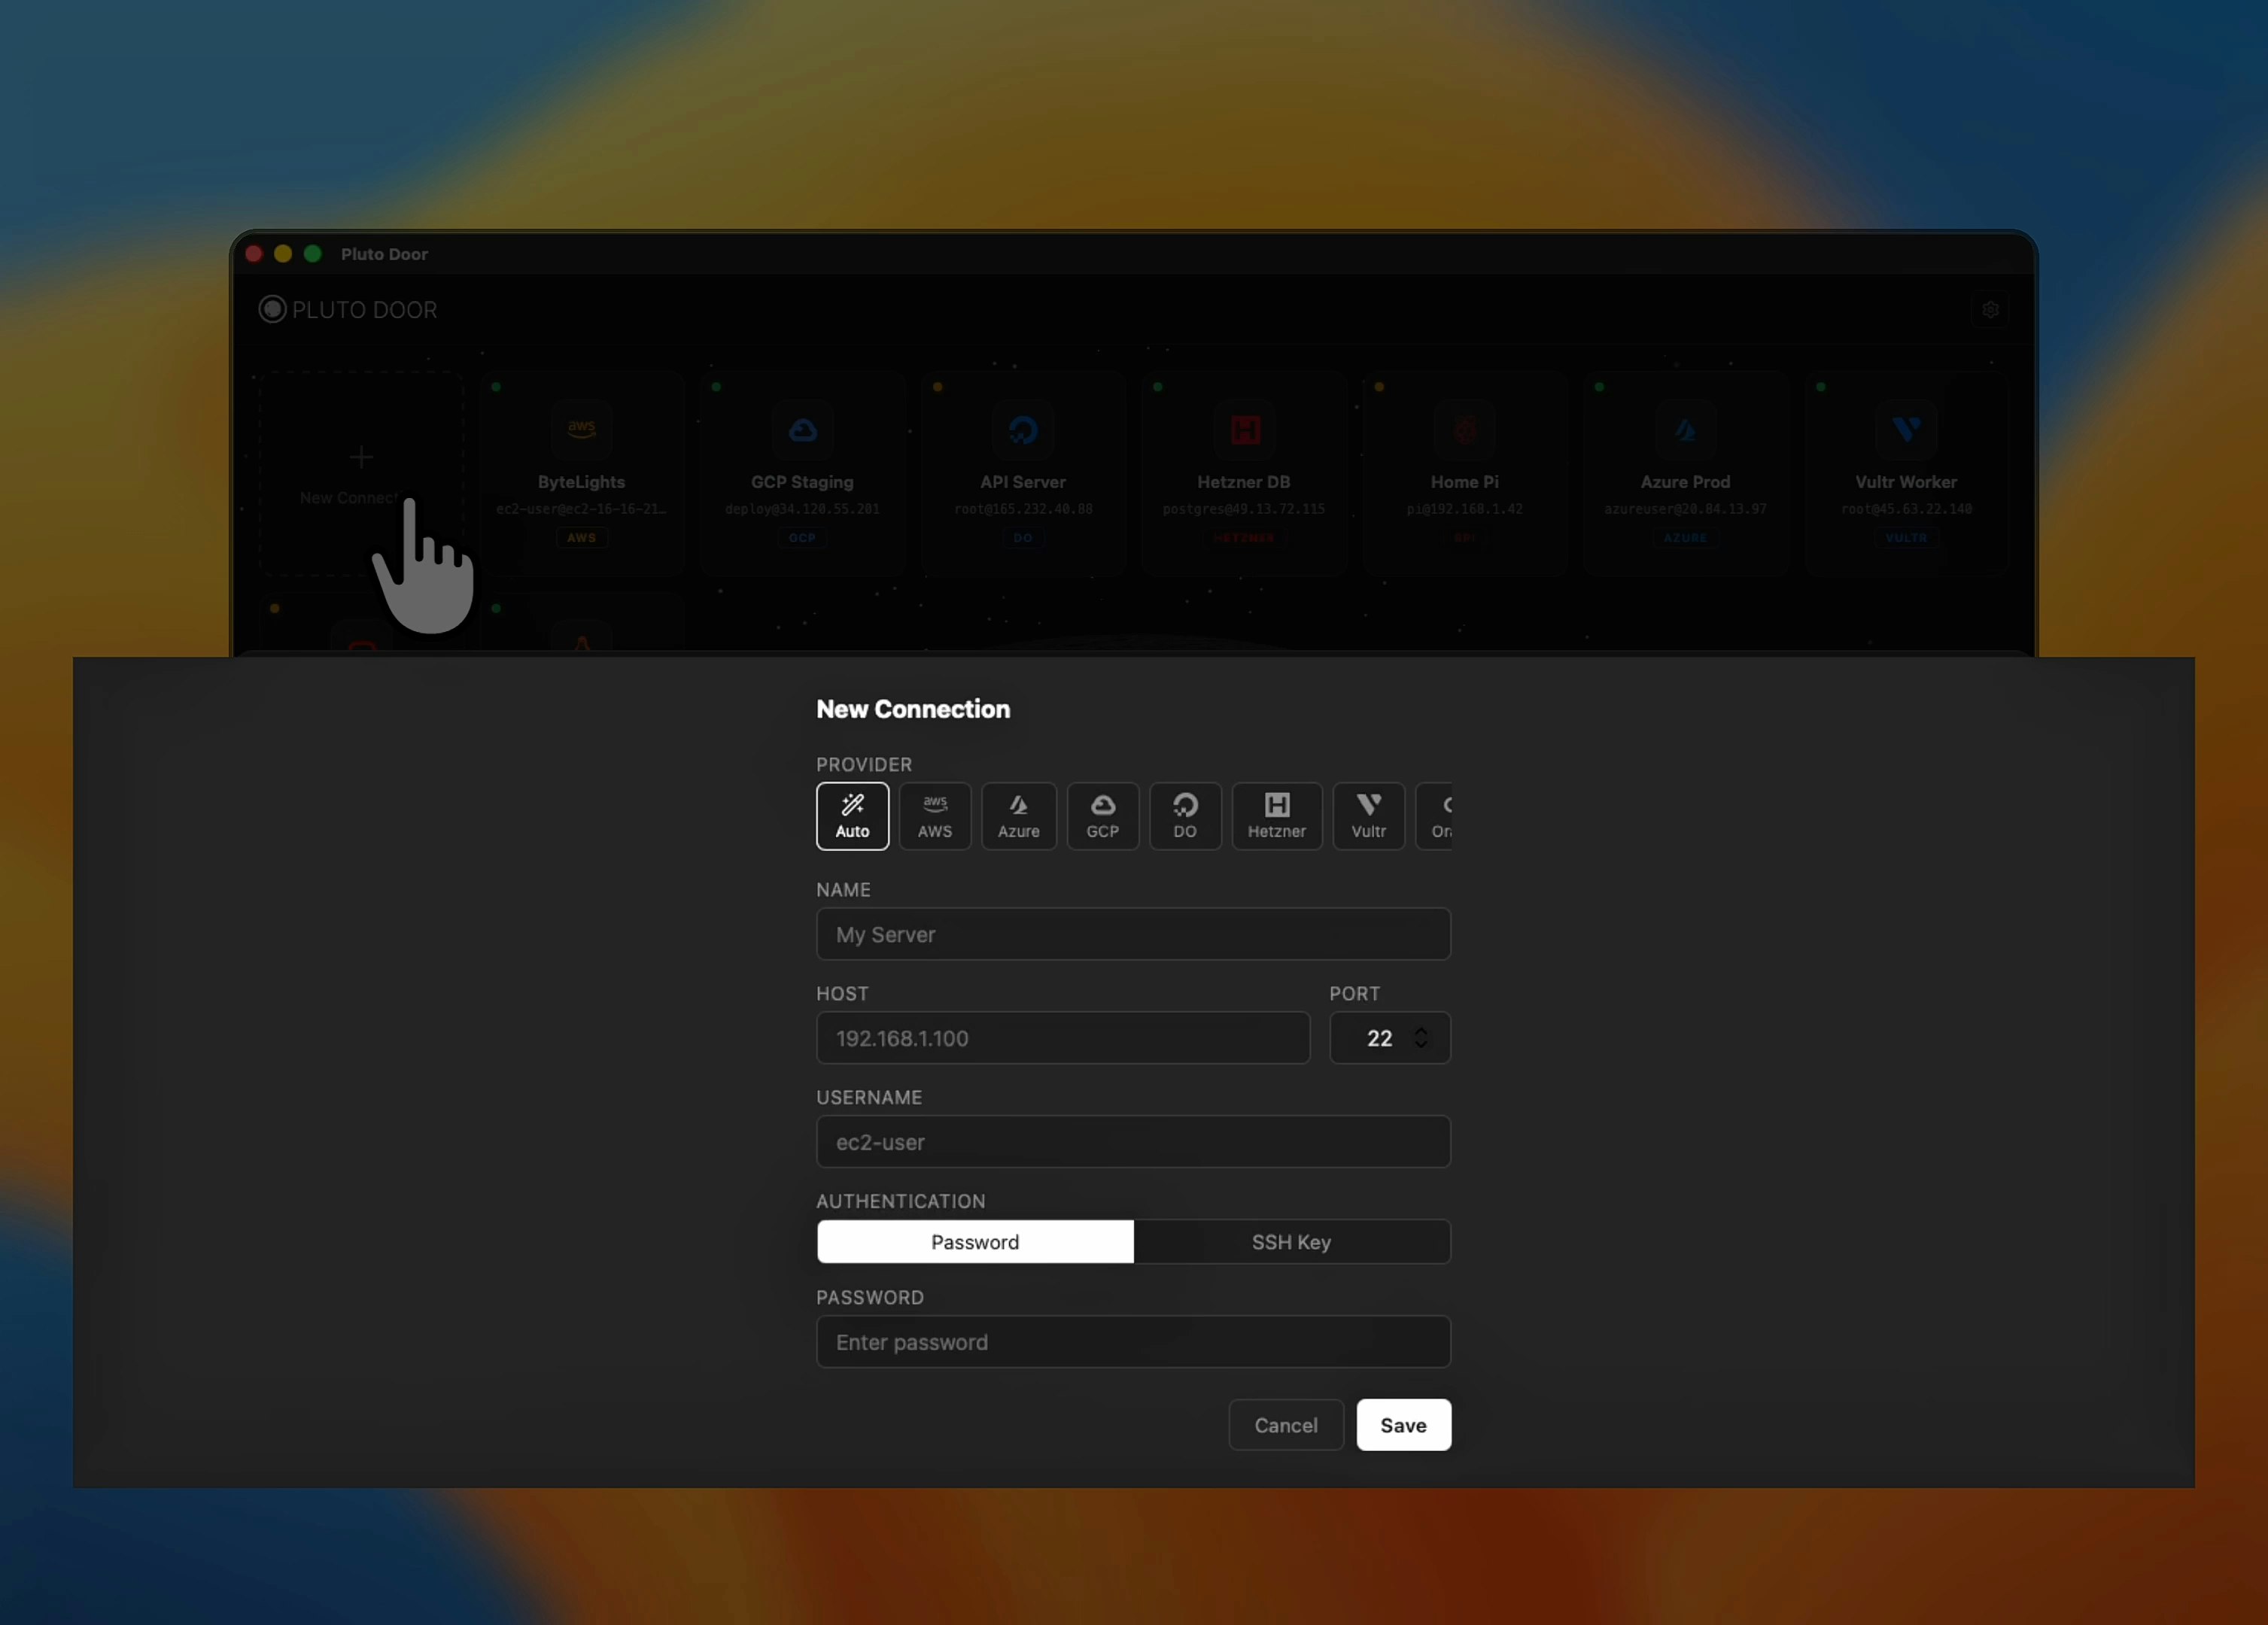The image size is (2268, 1625).
Task: Select the Hetzner provider icon
Action: pyautogui.click(x=1276, y=815)
